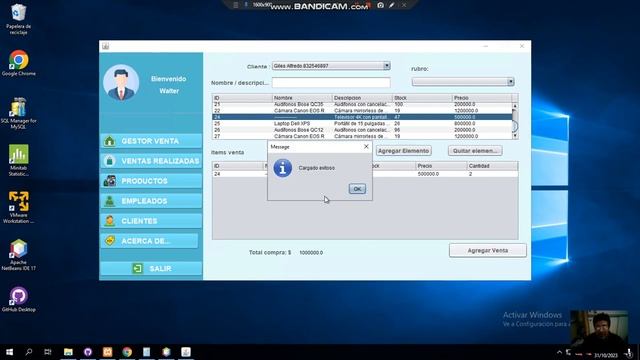640x360 pixels.
Task: Click the taskbar clock date
Action: click(x=606, y=356)
